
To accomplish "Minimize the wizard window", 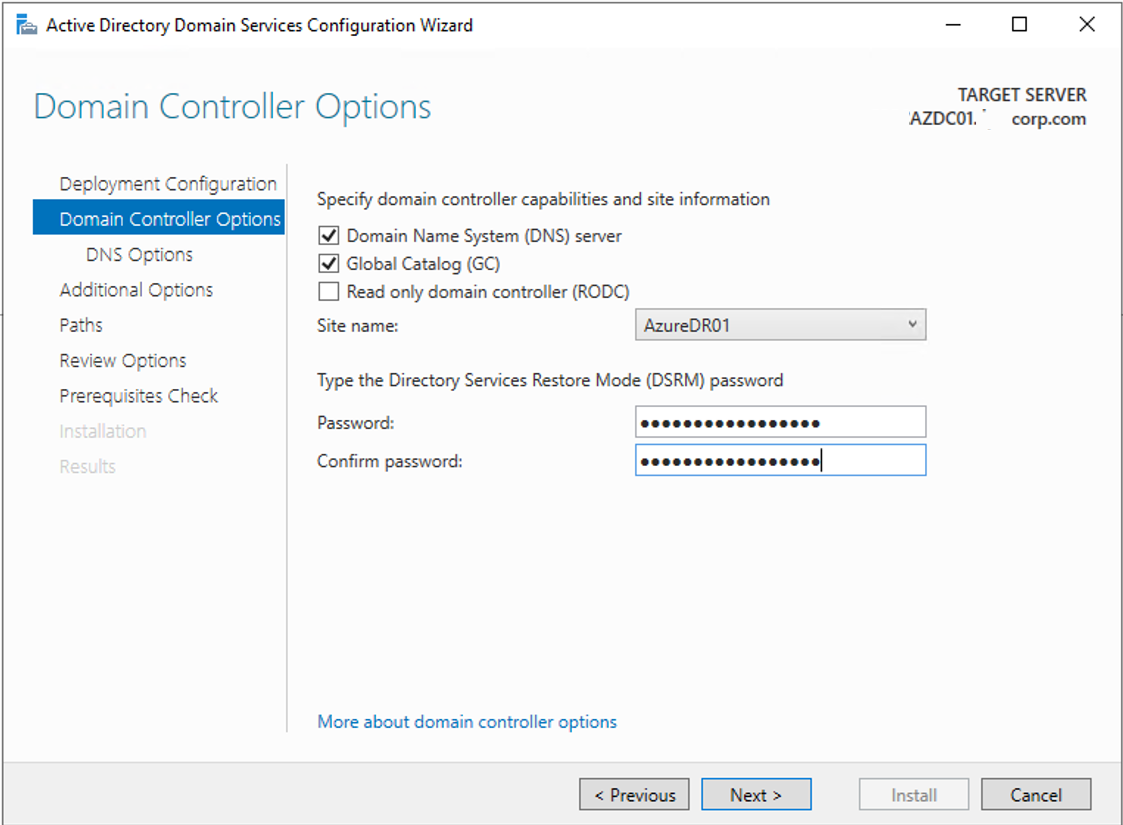I will [x=953, y=25].
